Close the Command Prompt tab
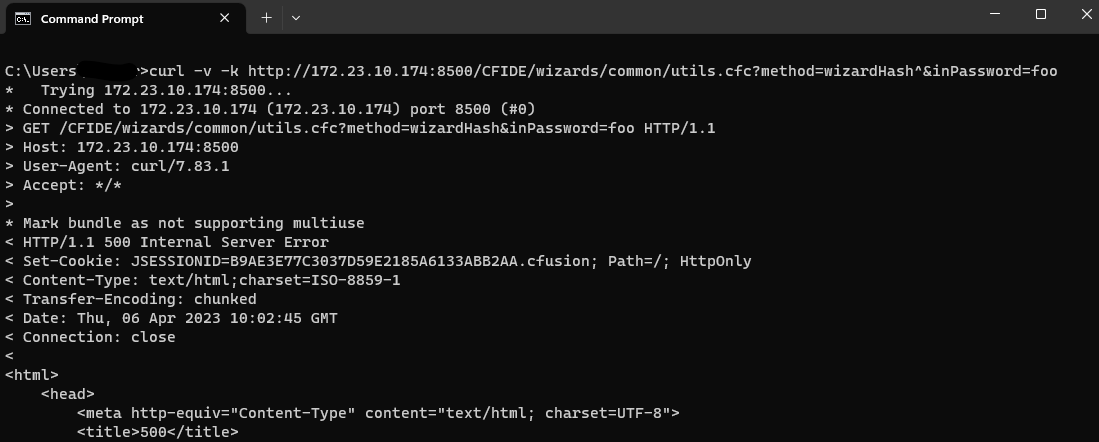The width and height of the screenshot is (1099, 442). click(x=225, y=18)
